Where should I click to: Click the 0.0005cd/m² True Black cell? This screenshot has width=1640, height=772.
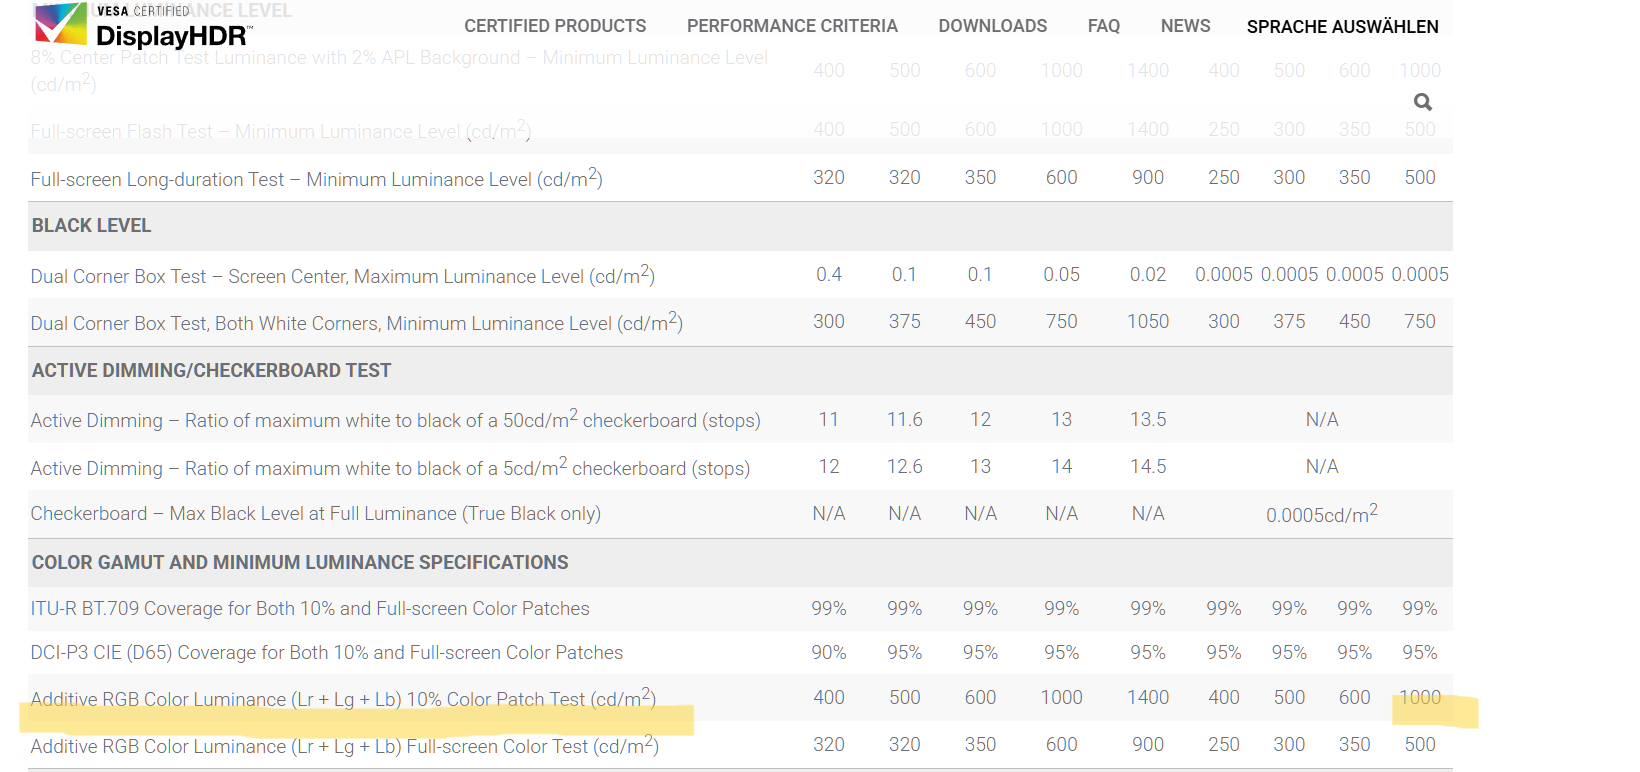pyautogui.click(x=1322, y=514)
